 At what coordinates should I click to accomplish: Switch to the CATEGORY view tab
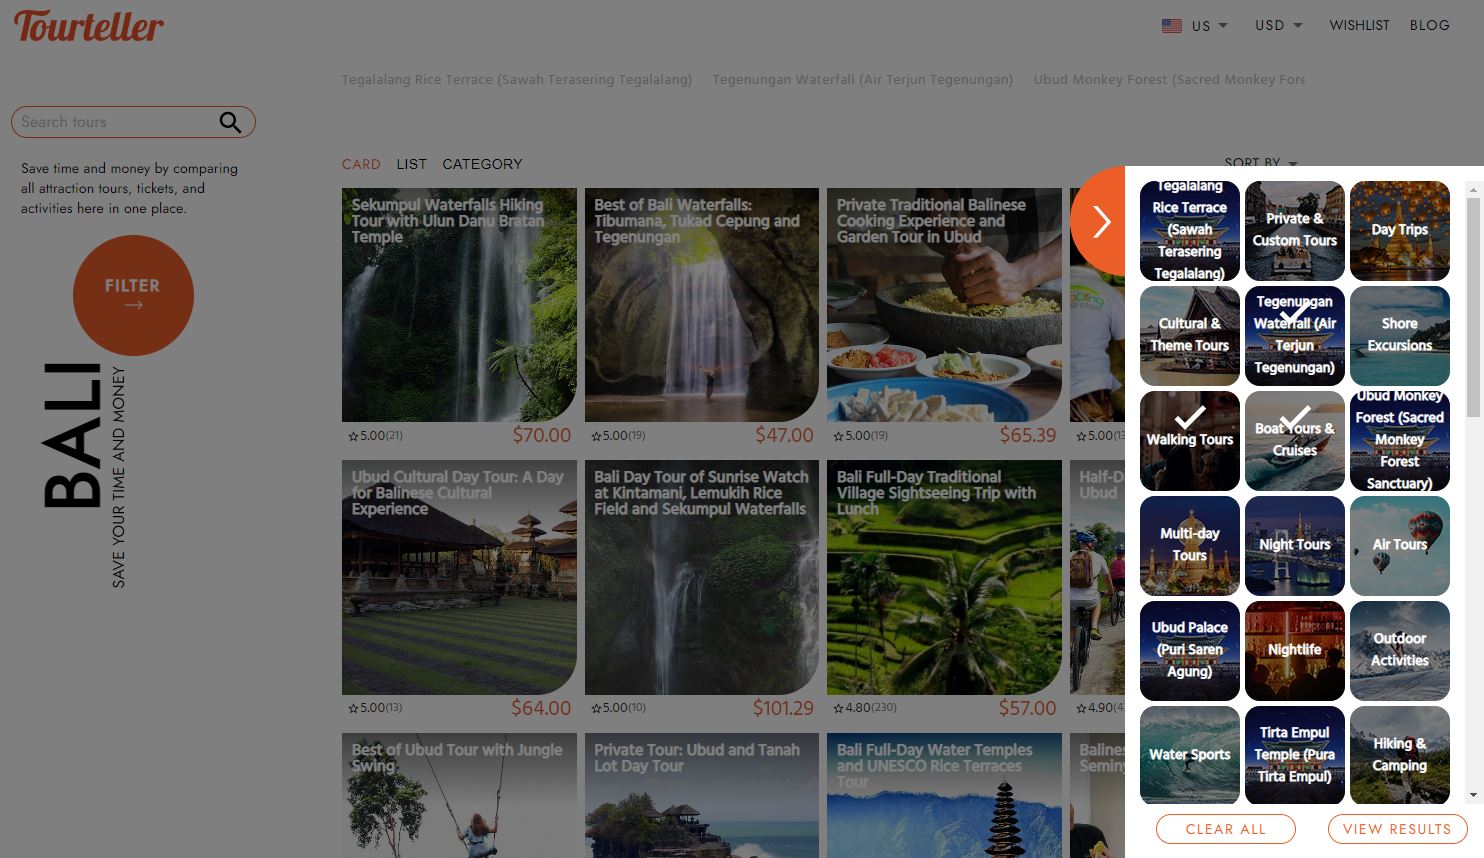click(482, 164)
